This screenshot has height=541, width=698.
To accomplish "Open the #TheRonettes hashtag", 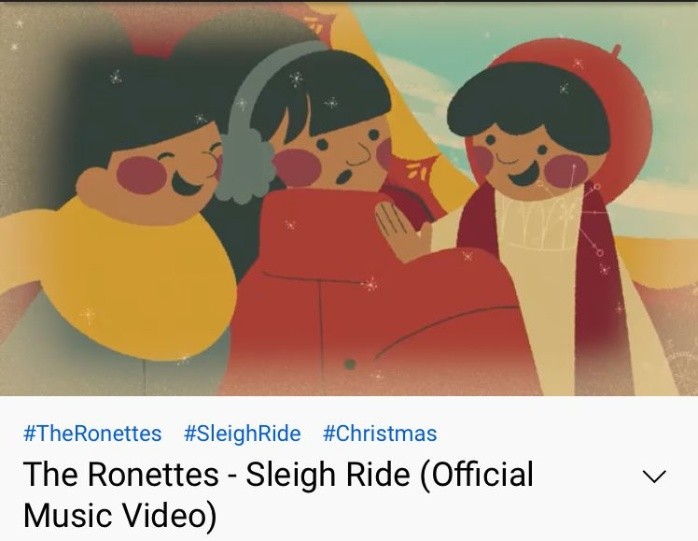I will [x=92, y=433].
